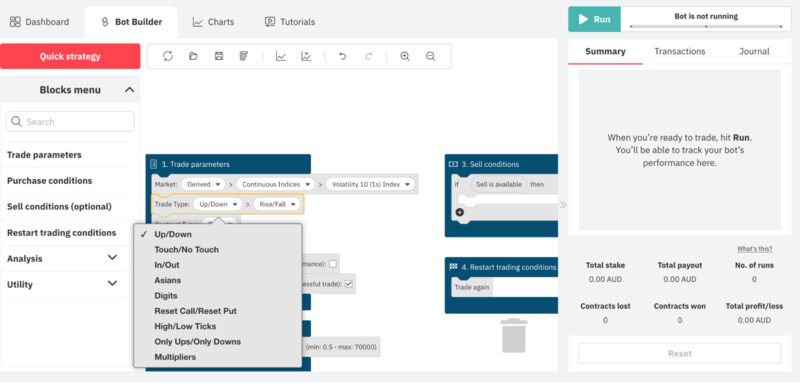This screenshot has height=385, width=800.
Task: Click the Quick strategy button
Action: (70, 56)
